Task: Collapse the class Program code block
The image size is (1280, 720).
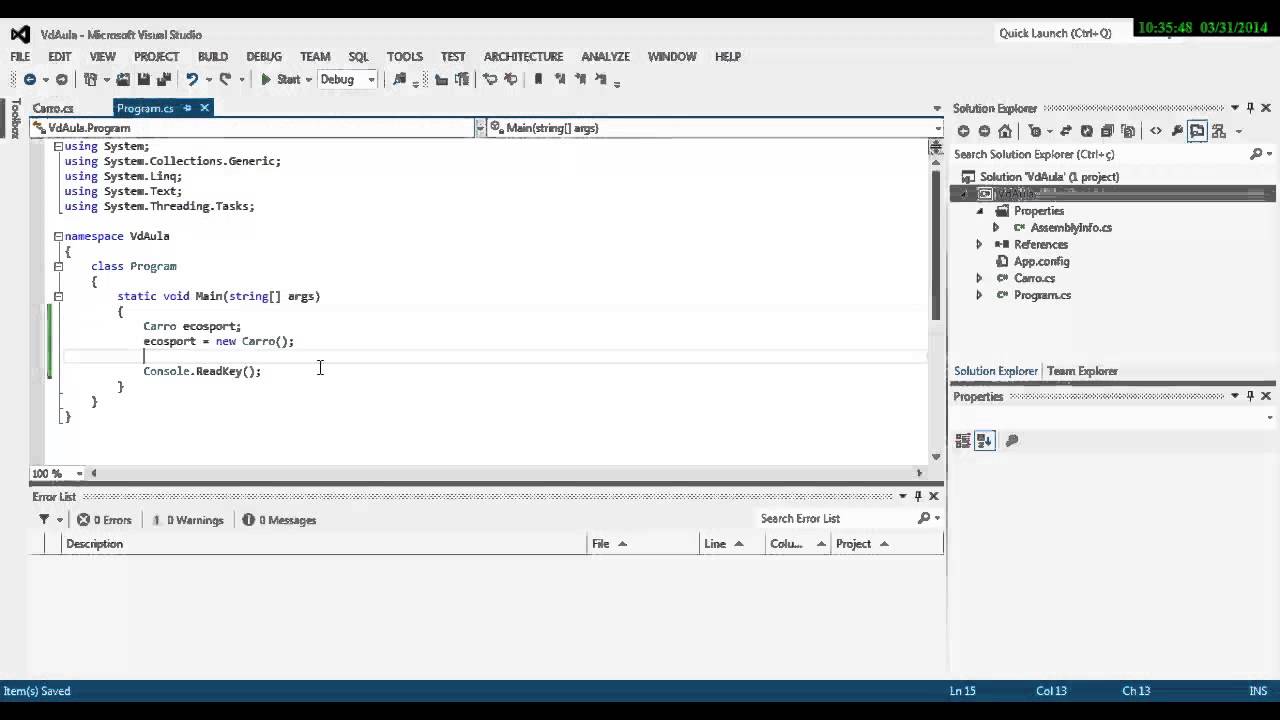Action: coord(58,266)
